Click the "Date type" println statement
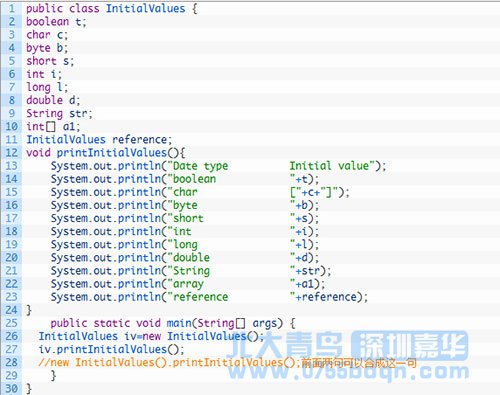This screenshot has width=500, height=395. [x=218, y=166]
